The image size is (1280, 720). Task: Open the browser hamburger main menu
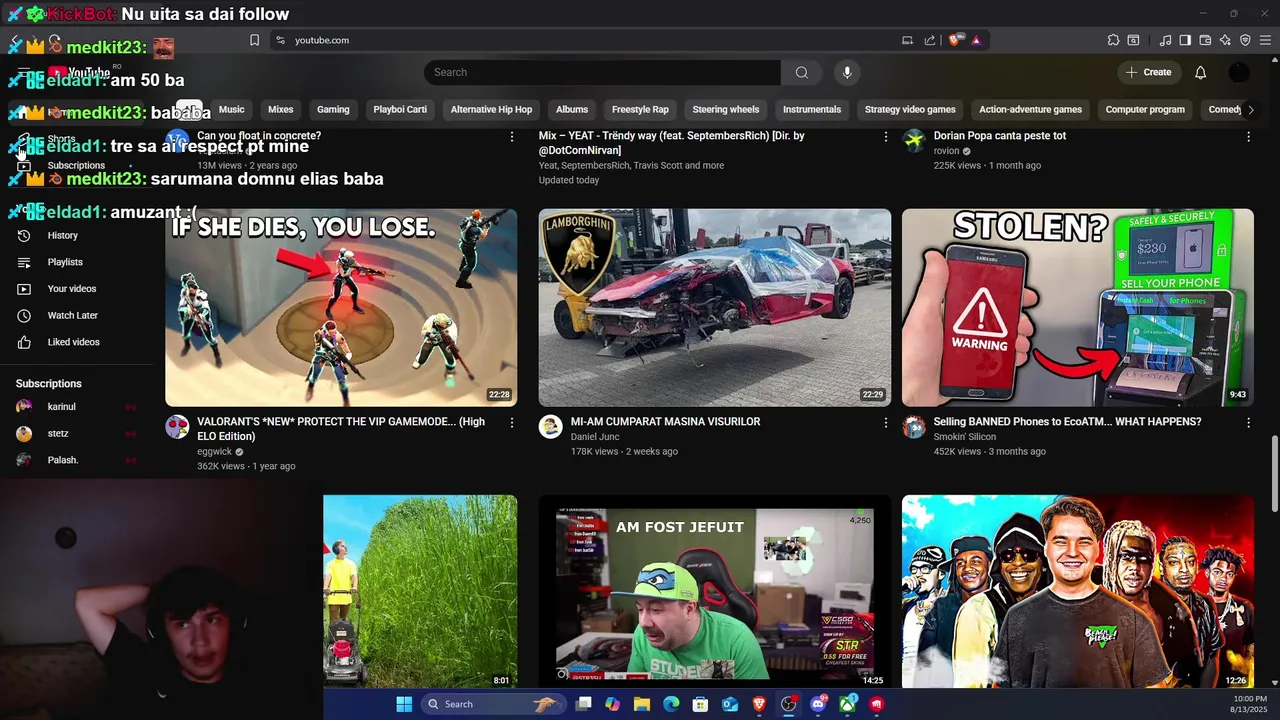coord(1265,40)
